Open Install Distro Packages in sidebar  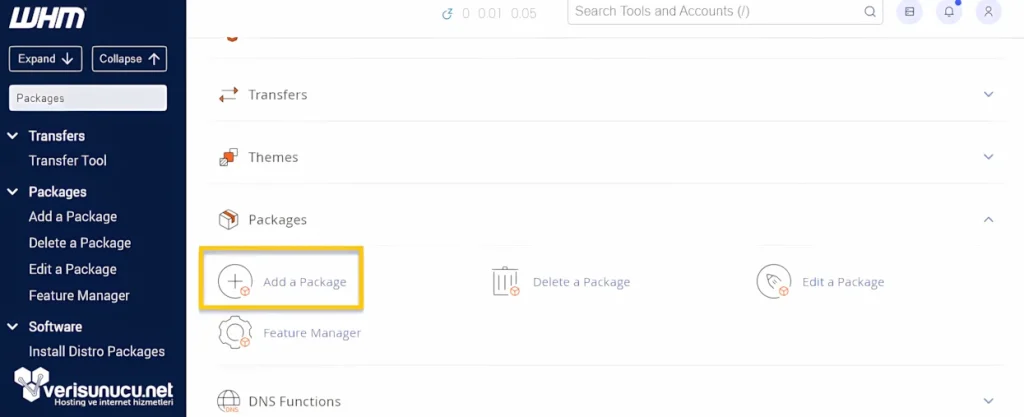click(x=97, y=352)
